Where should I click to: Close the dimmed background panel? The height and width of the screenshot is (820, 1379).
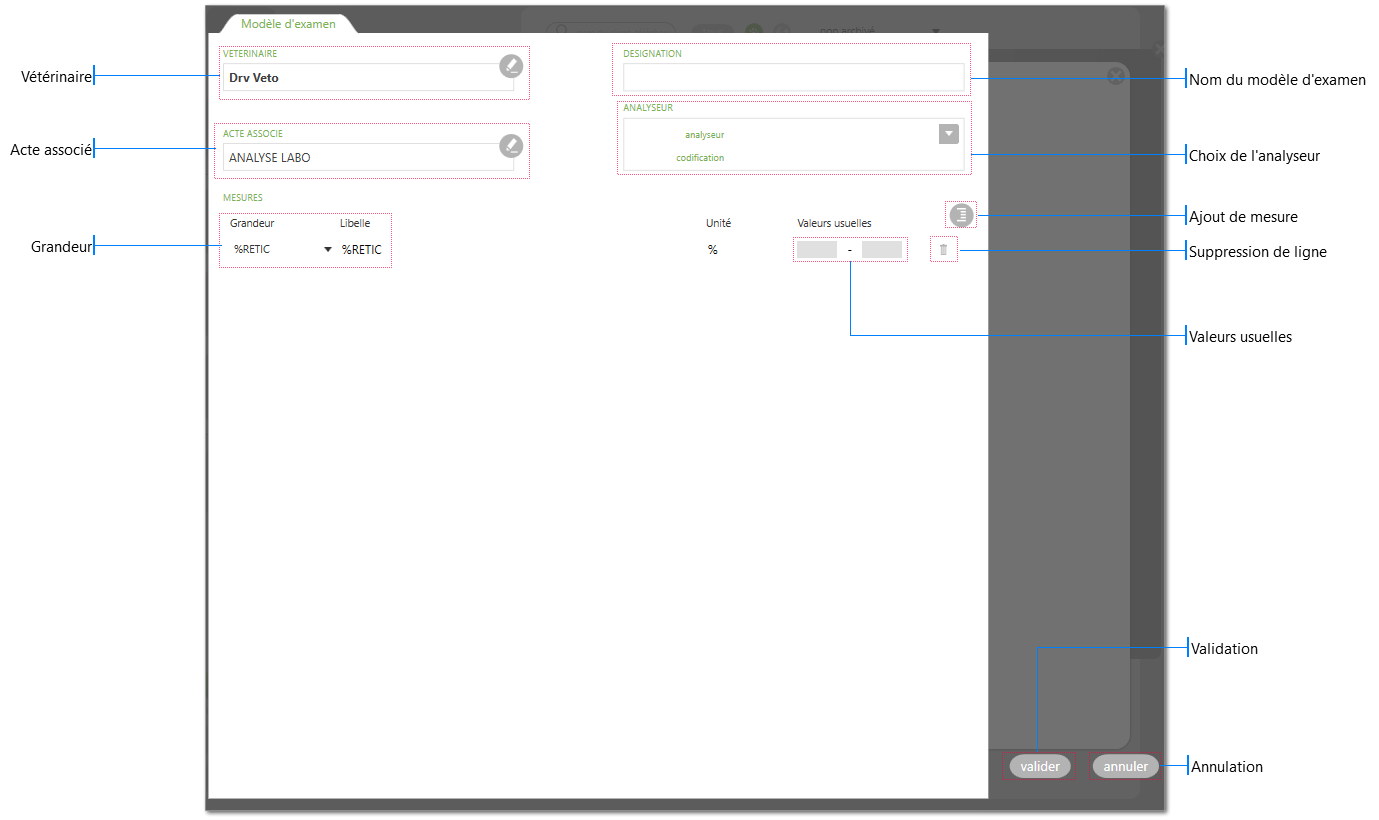coord(1116,76)
